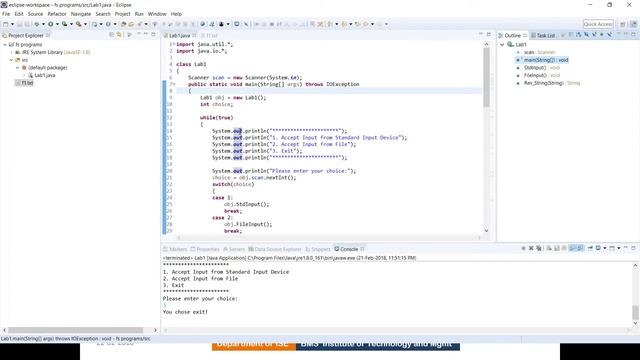
Task: Click the editor vertical scrollbar thumb
Action: (486, 77)
